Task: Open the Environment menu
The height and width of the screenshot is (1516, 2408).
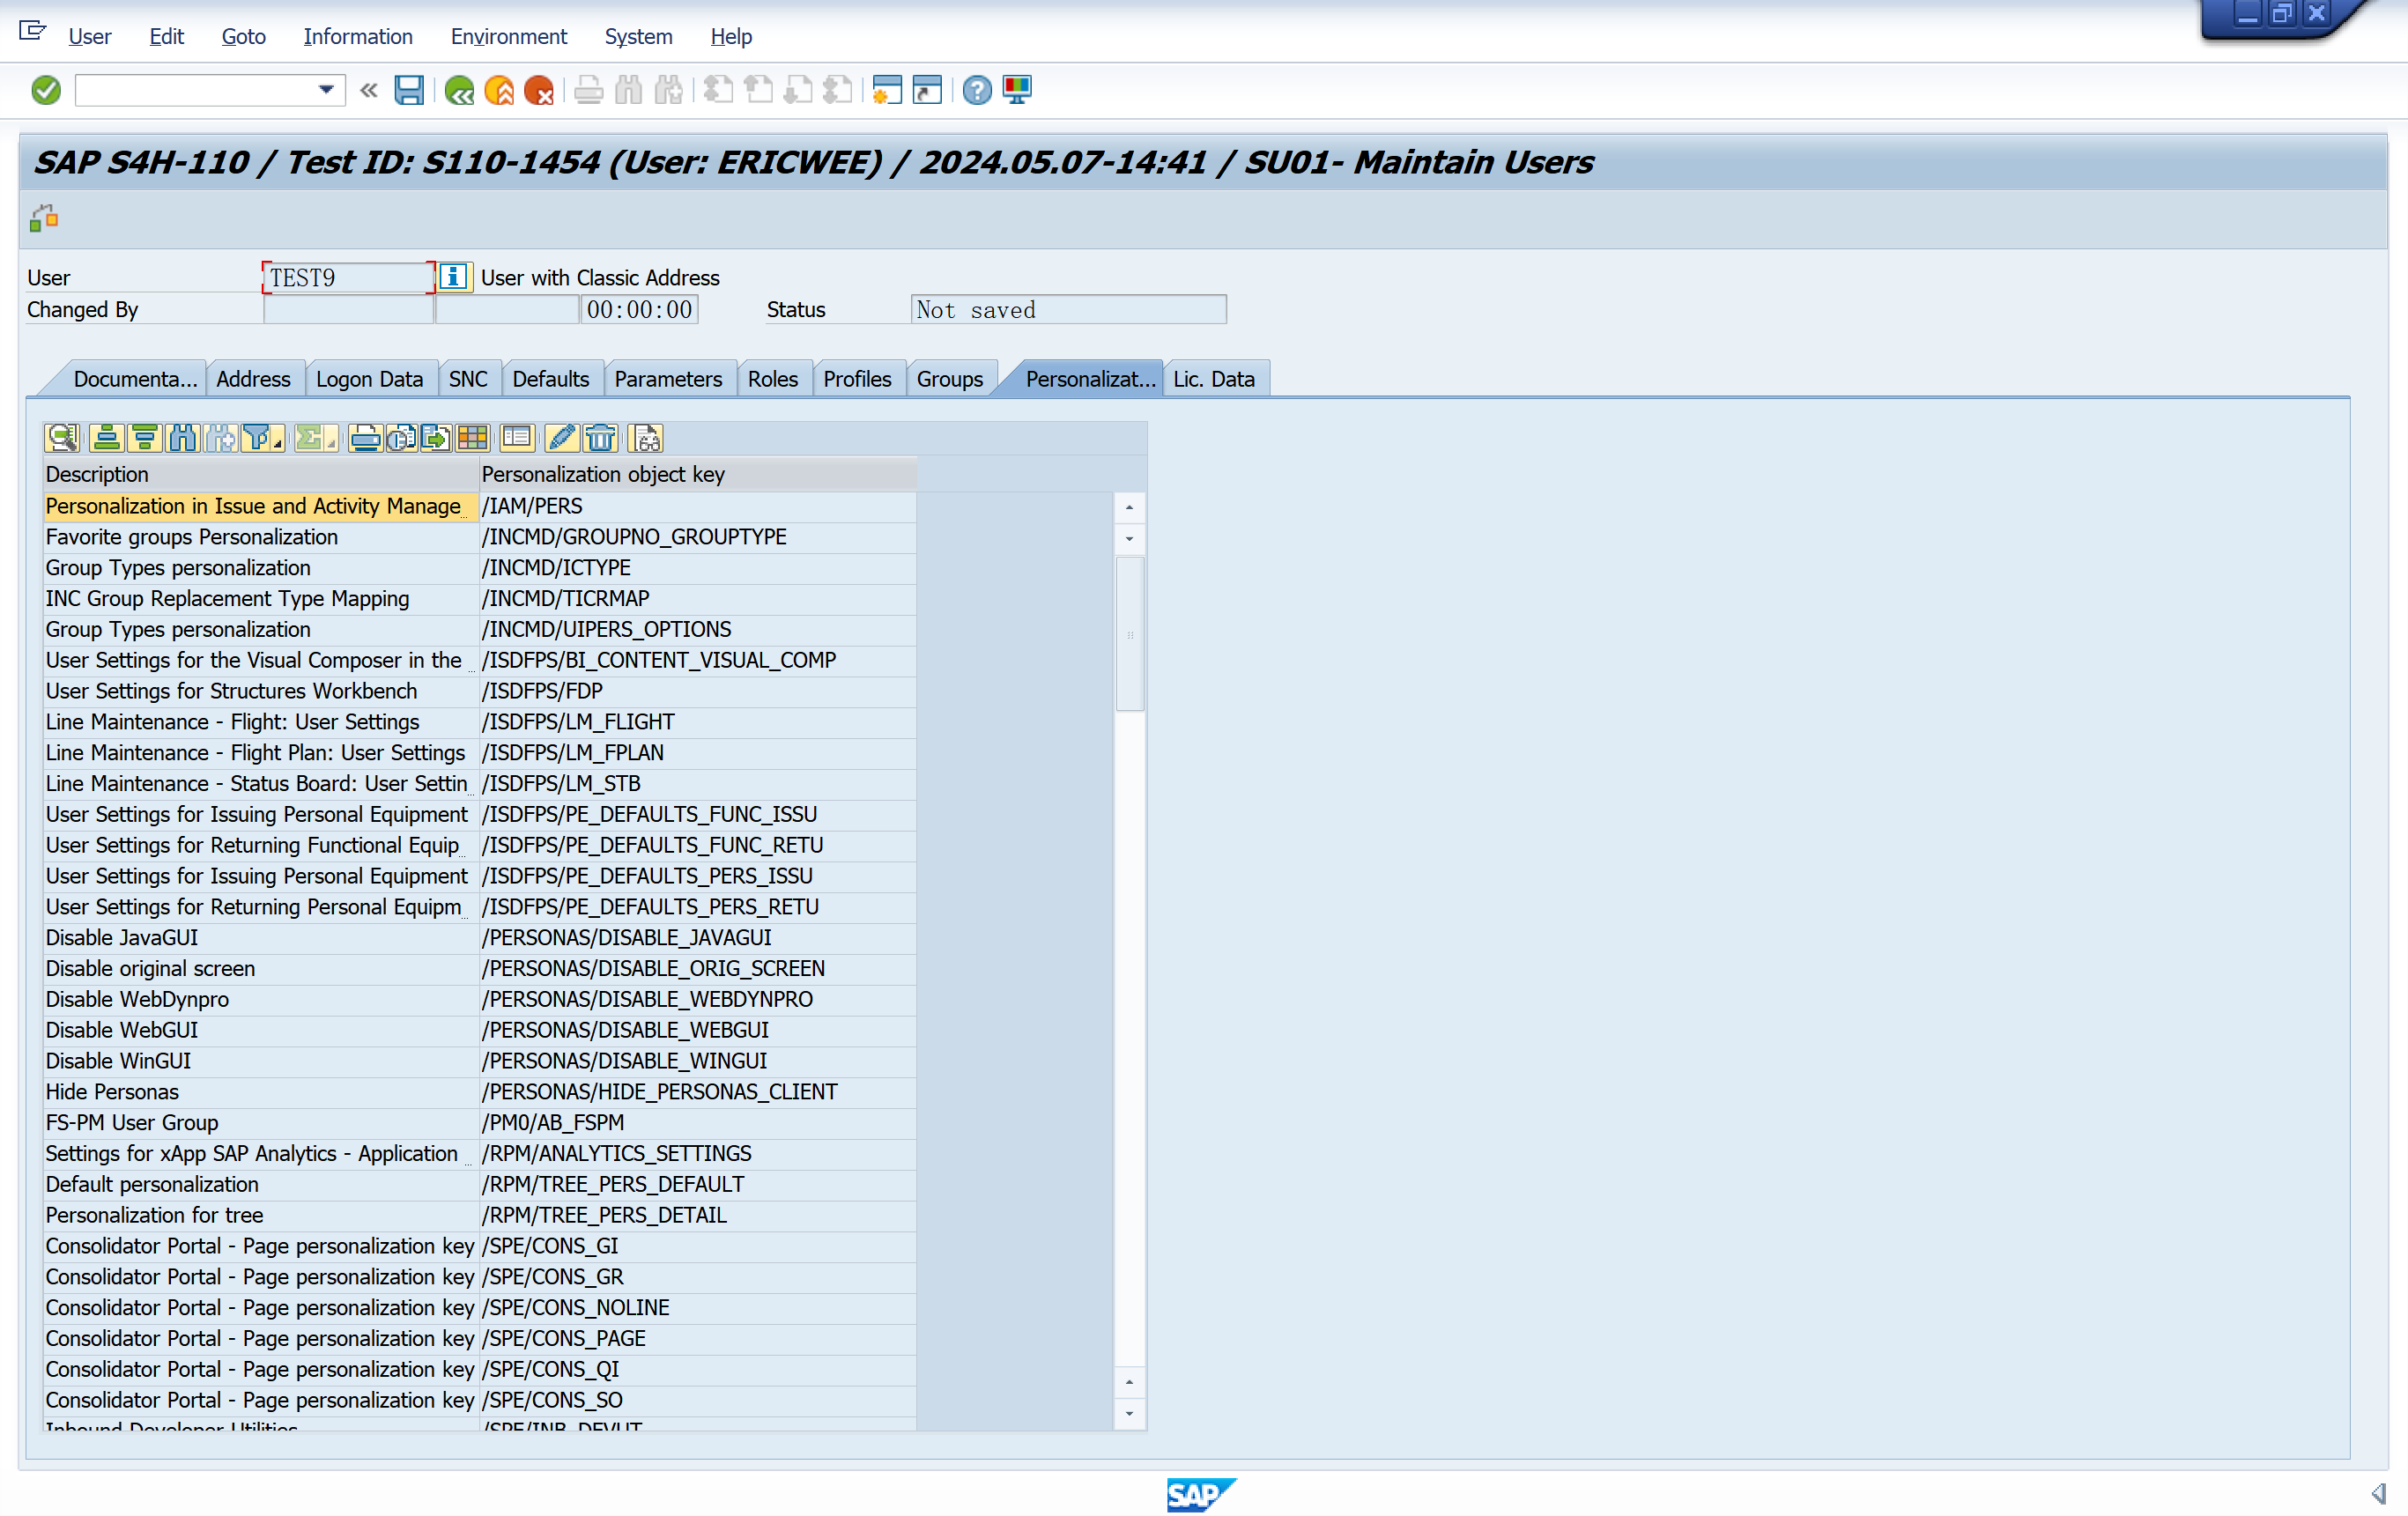Action: pyautogui.click(x=508, y=36)
